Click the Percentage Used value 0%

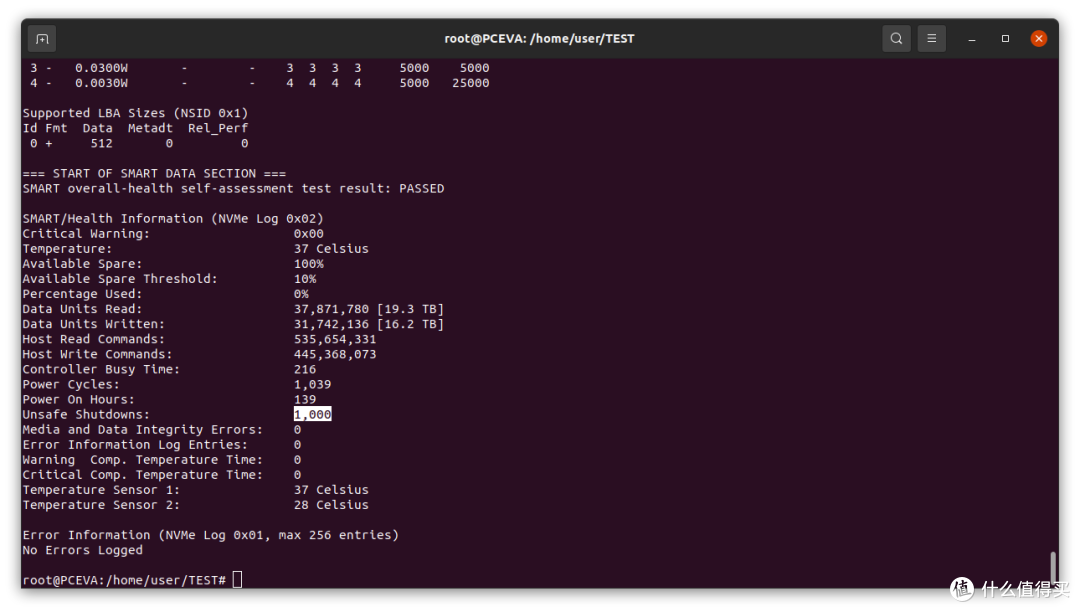pos(301,294)
